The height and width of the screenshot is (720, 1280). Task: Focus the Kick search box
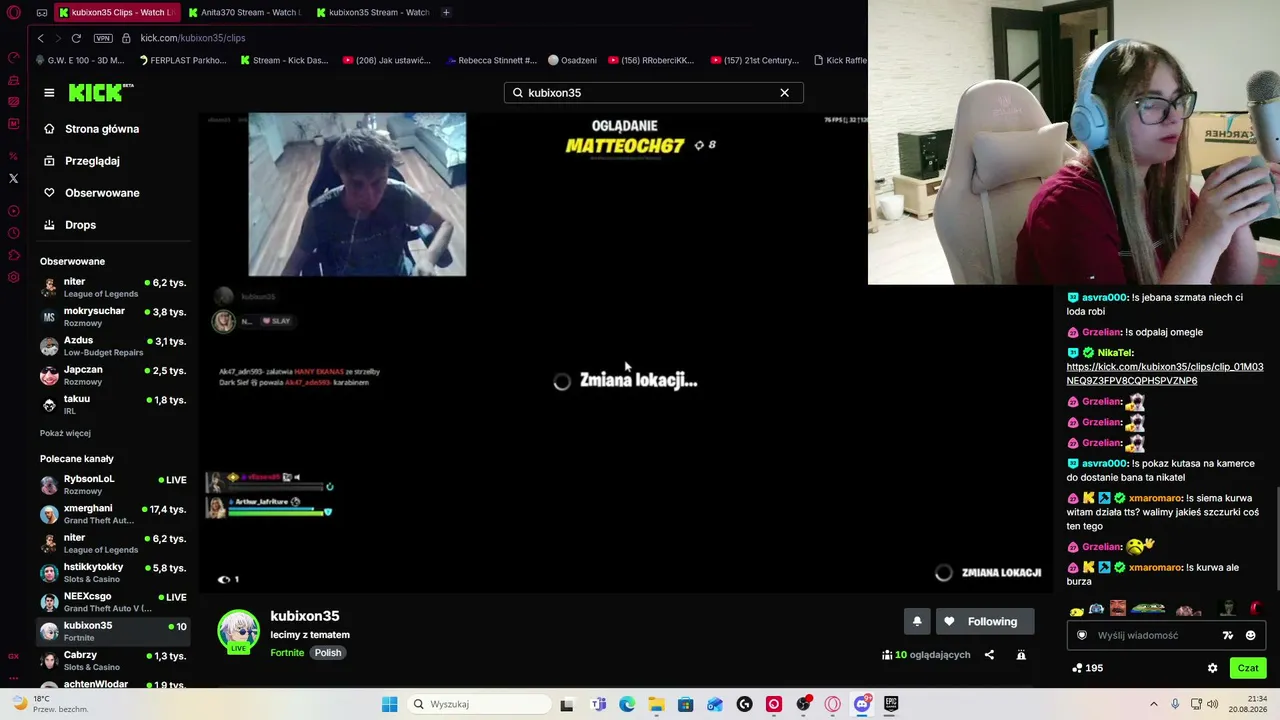[653, 92]
